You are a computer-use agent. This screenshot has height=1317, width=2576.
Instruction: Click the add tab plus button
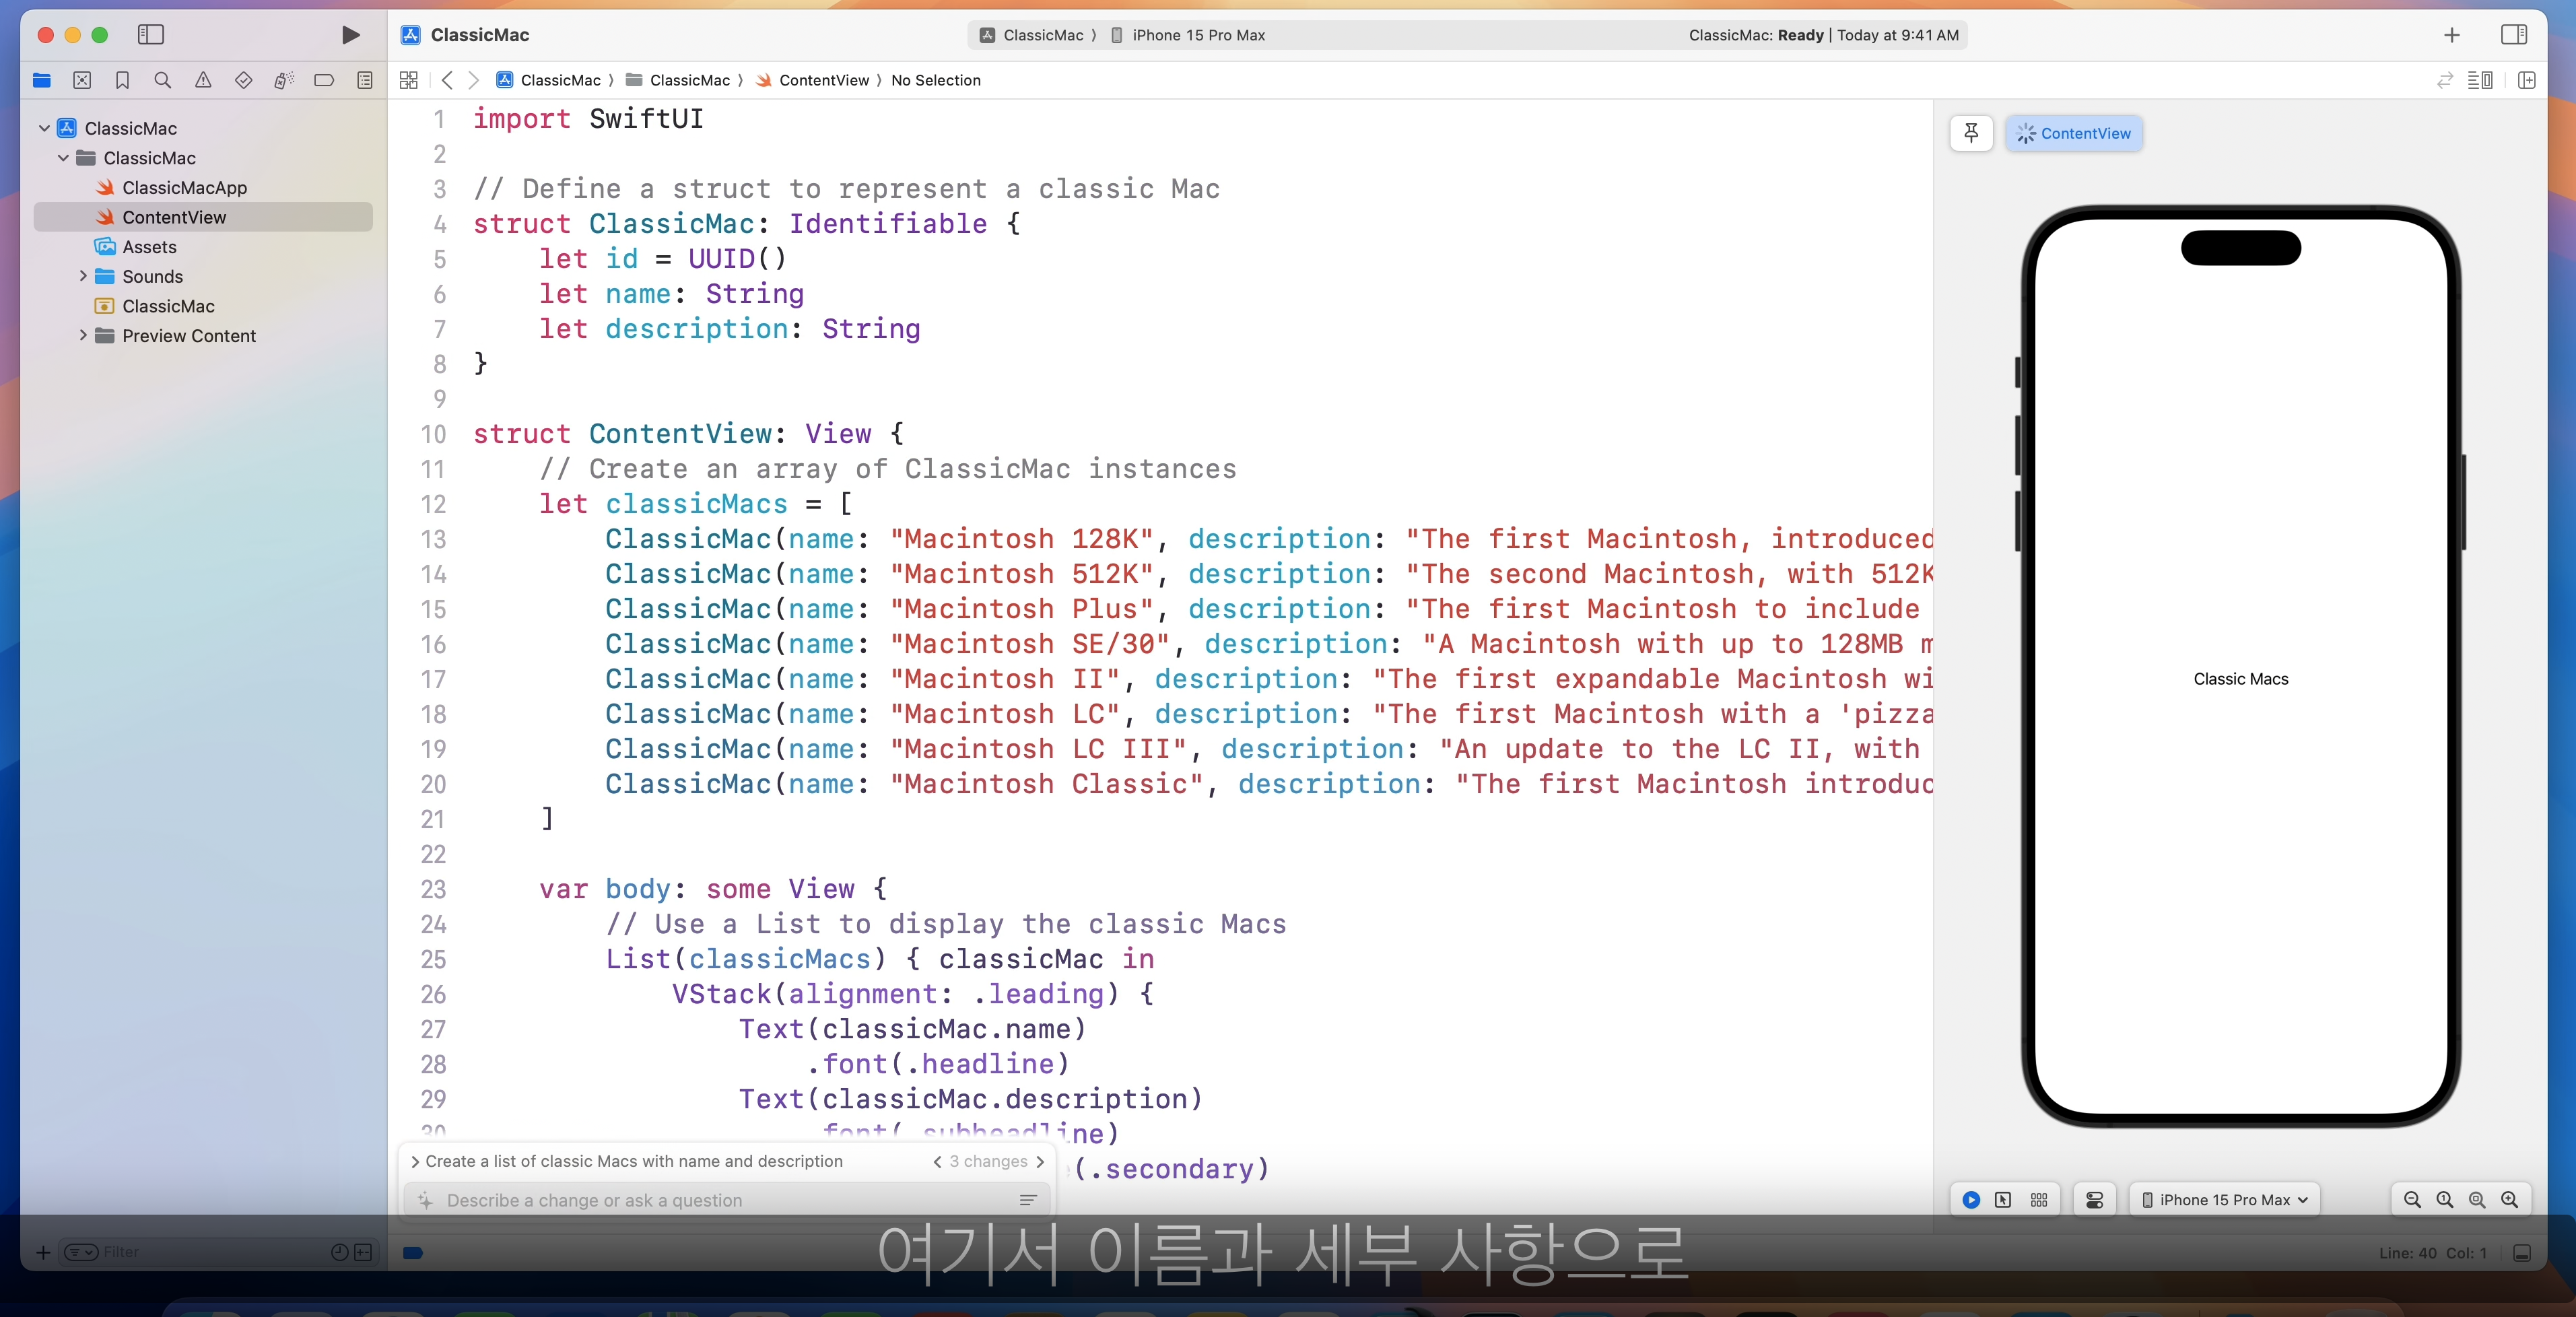(x=2451, y=35)
